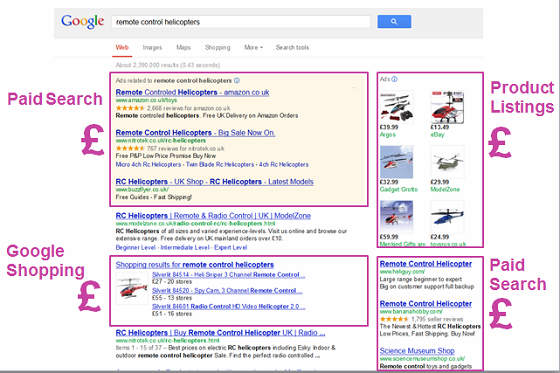Select the Web tab
The height and width of the screenshot is (373, 560).
pyautogui.click(x=122, y=48)
